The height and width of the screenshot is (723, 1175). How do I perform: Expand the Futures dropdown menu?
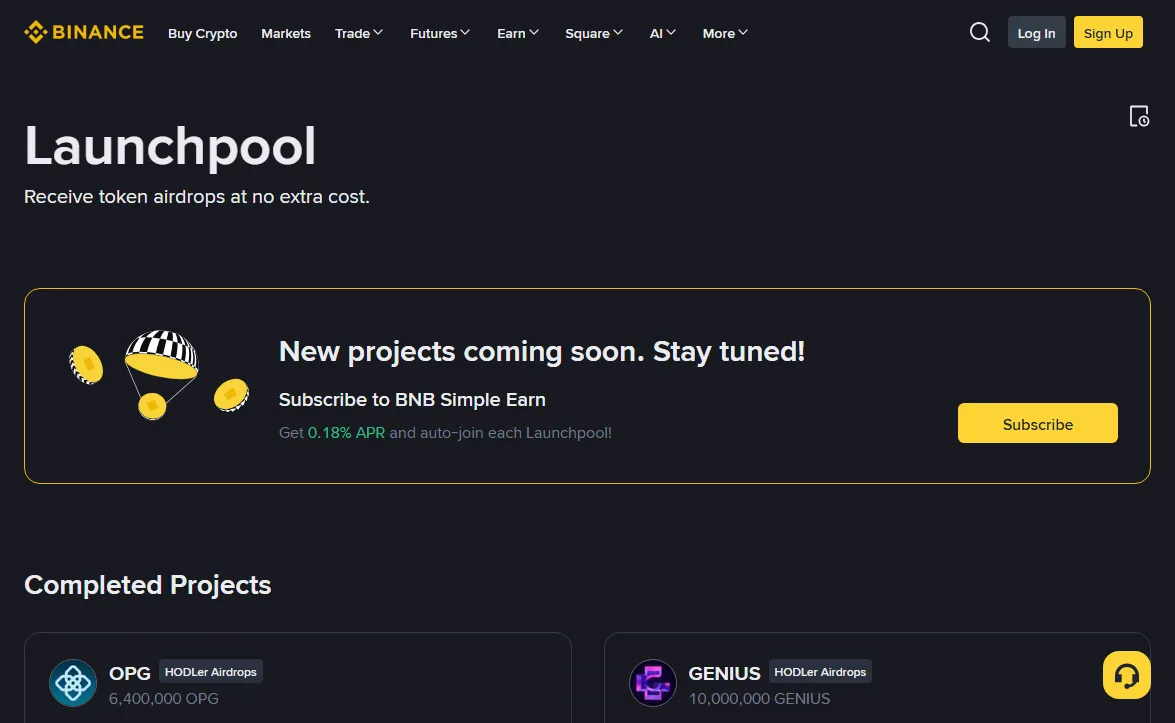pos(440,33)
